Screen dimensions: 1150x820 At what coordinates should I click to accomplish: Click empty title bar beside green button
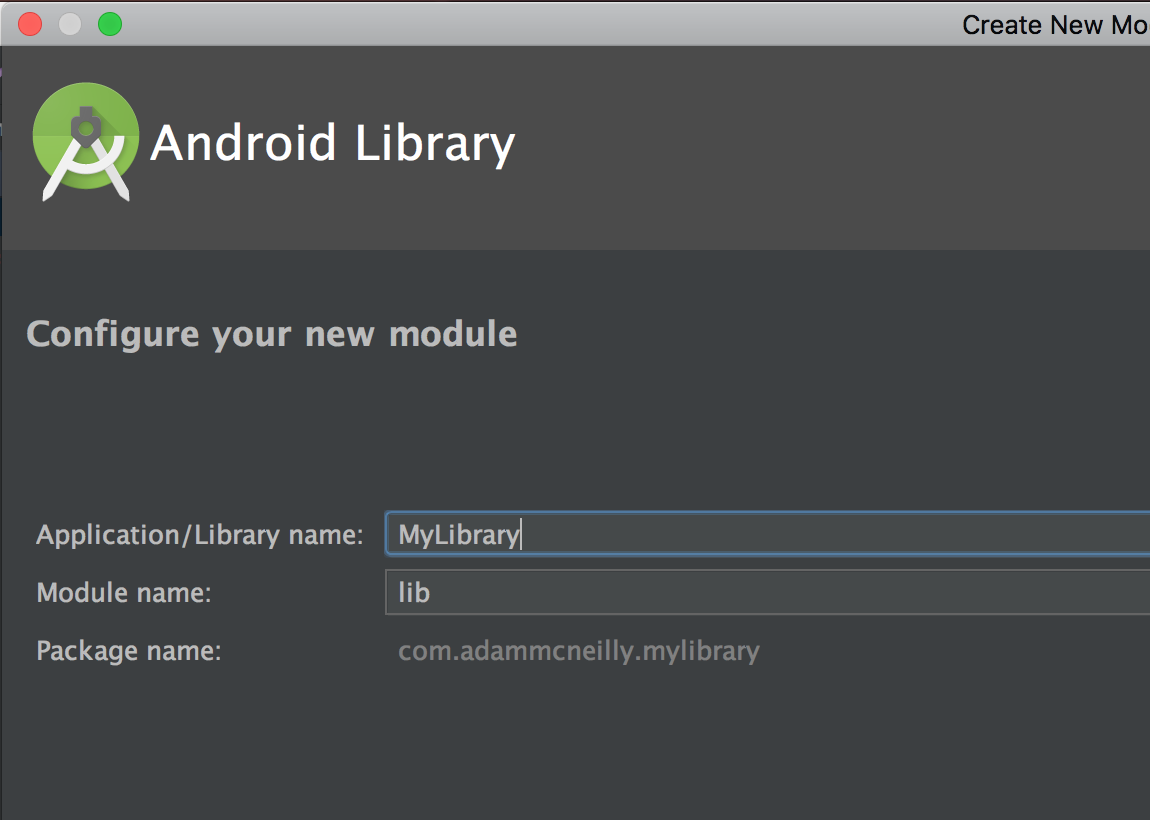point(500,24)
